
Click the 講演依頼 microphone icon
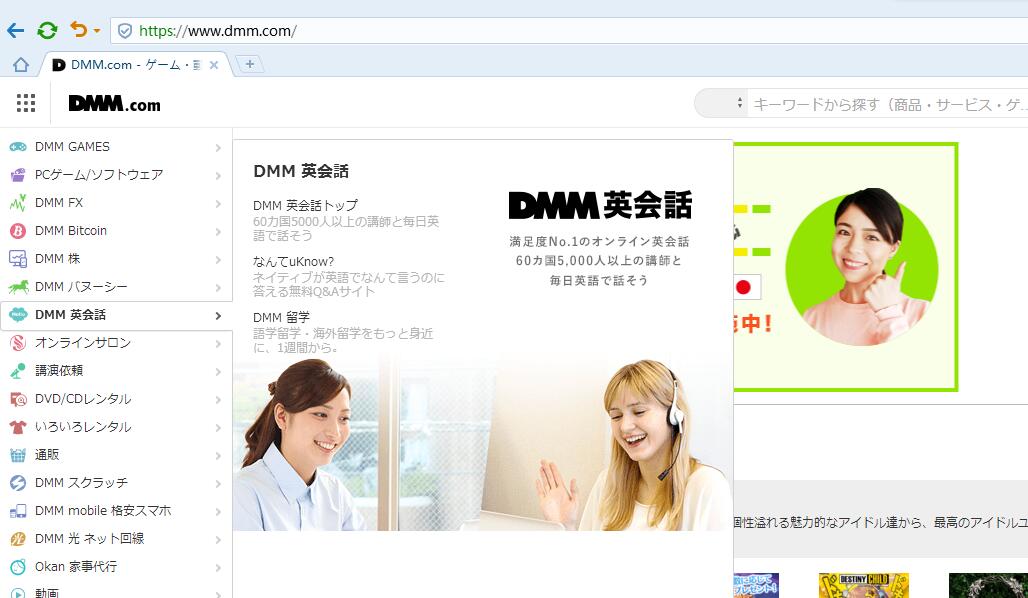(18, 371)
